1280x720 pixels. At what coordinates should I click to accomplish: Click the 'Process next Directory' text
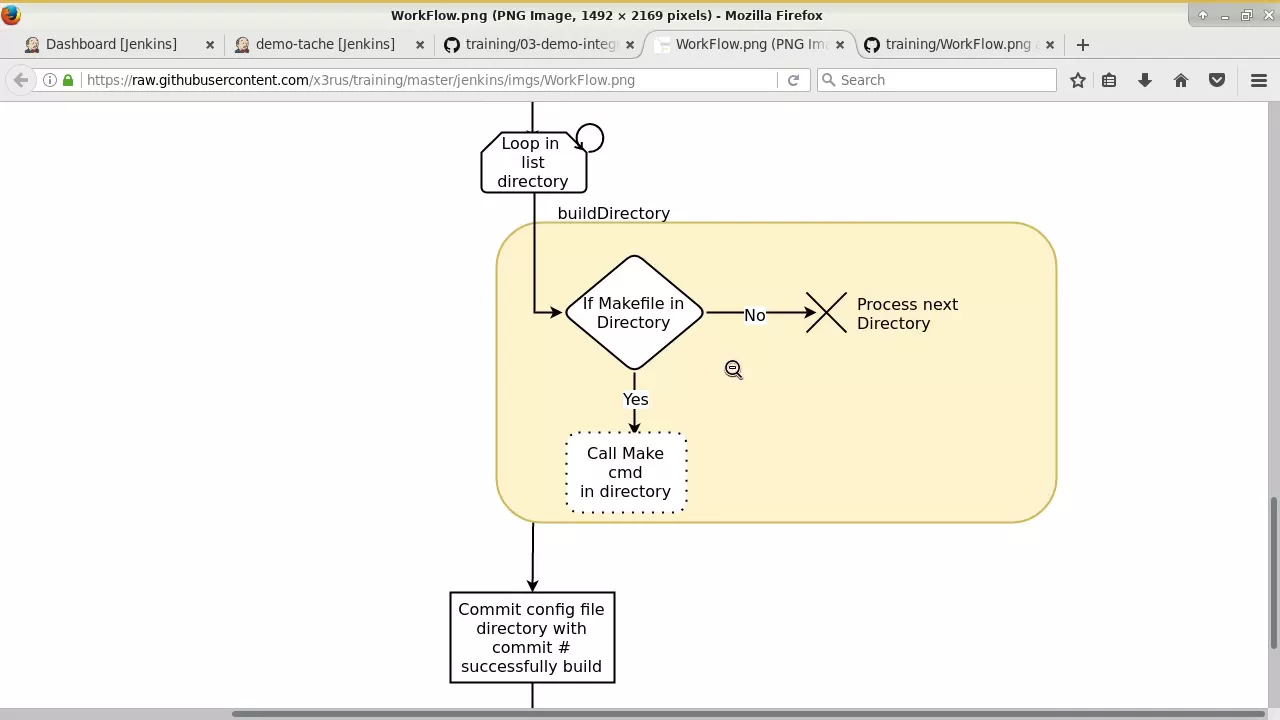tap(907, 314)
